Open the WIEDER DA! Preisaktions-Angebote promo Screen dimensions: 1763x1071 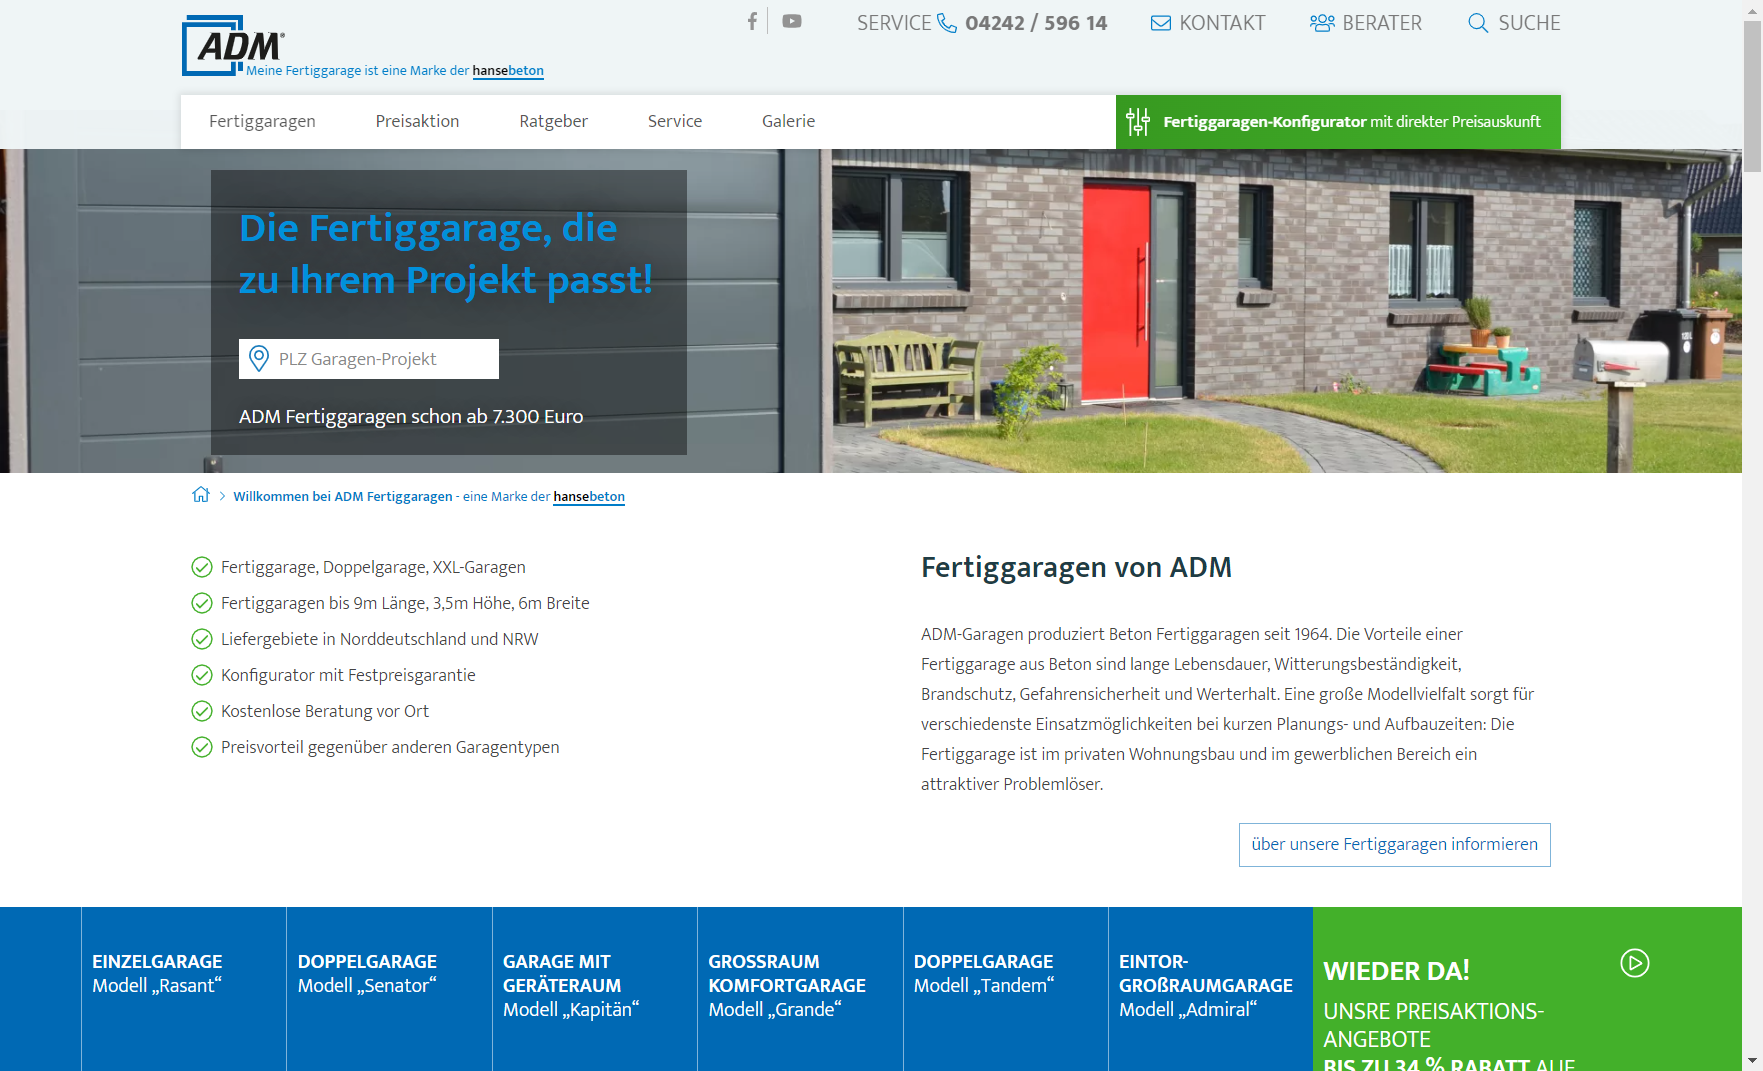1527,989
